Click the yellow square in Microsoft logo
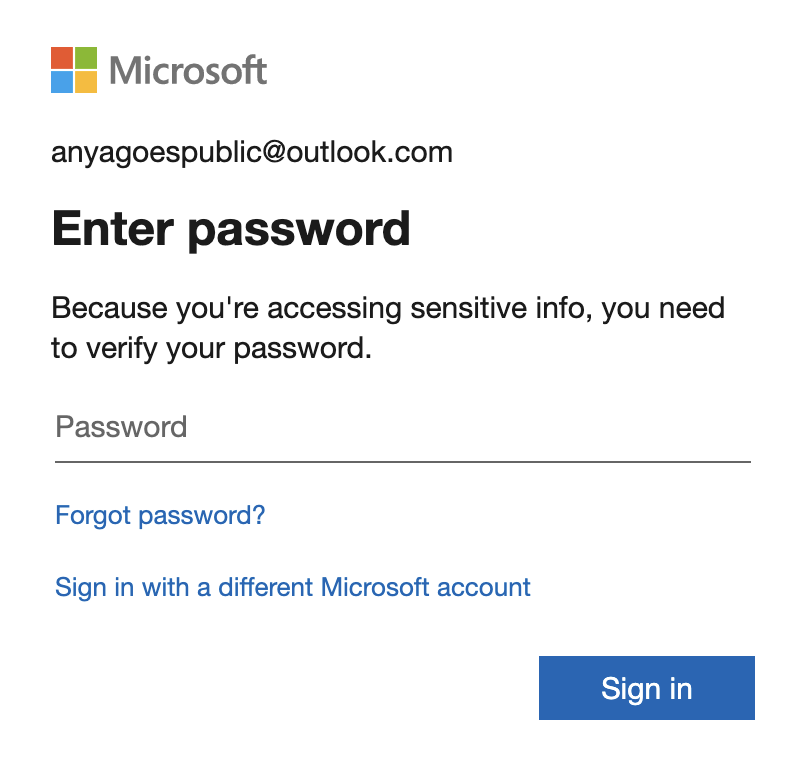This screenshot has height=765, width=793. 86,82
